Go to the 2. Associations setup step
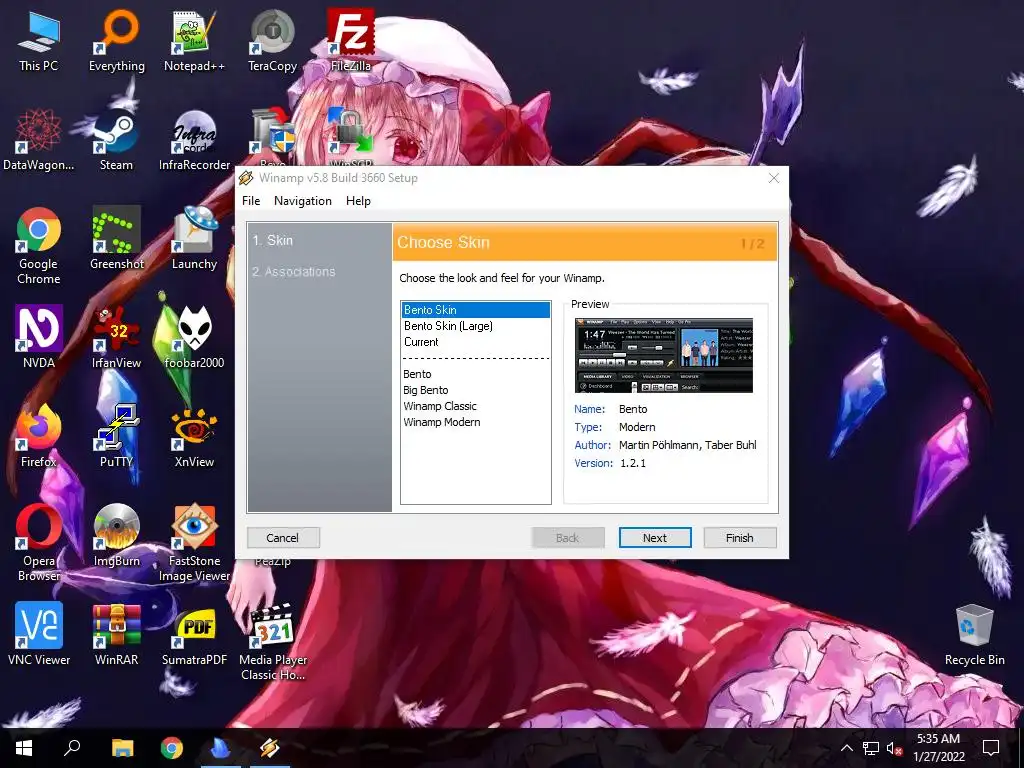The height and width of the screenshot is (768, 1024). [x=294, y=272]
